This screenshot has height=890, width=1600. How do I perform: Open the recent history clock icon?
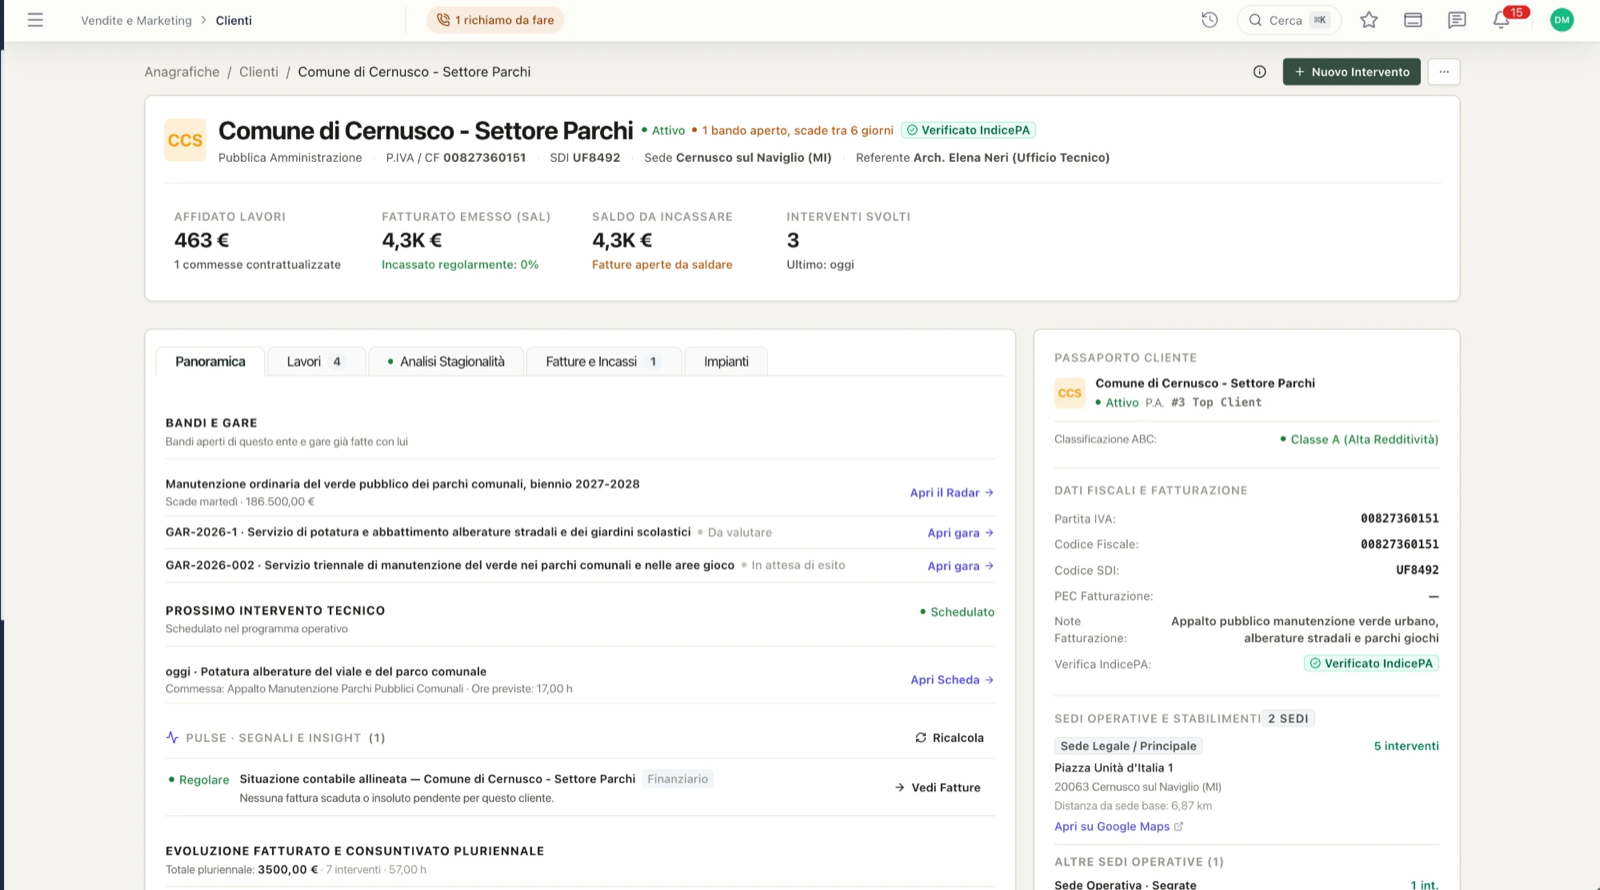click(1209, 20)
